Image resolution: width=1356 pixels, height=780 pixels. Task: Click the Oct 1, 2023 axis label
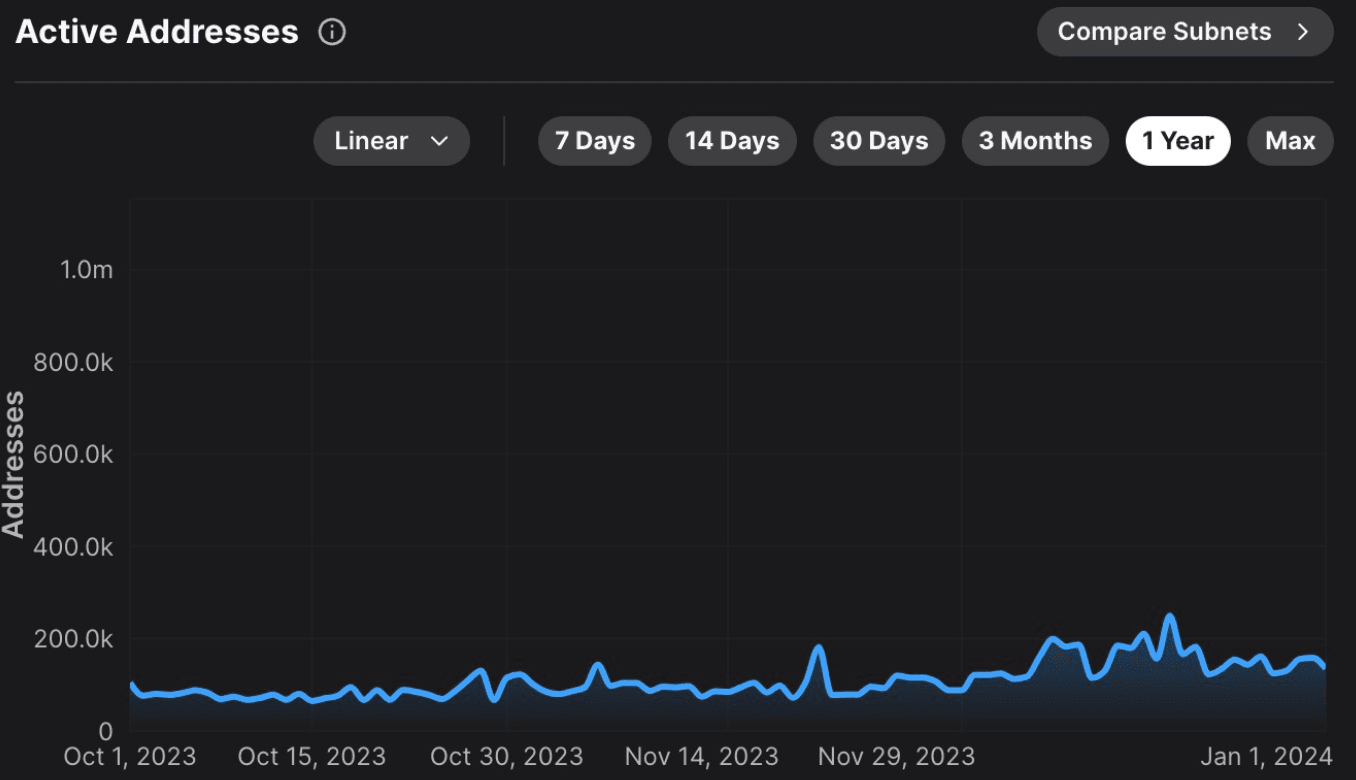[130, 756]
